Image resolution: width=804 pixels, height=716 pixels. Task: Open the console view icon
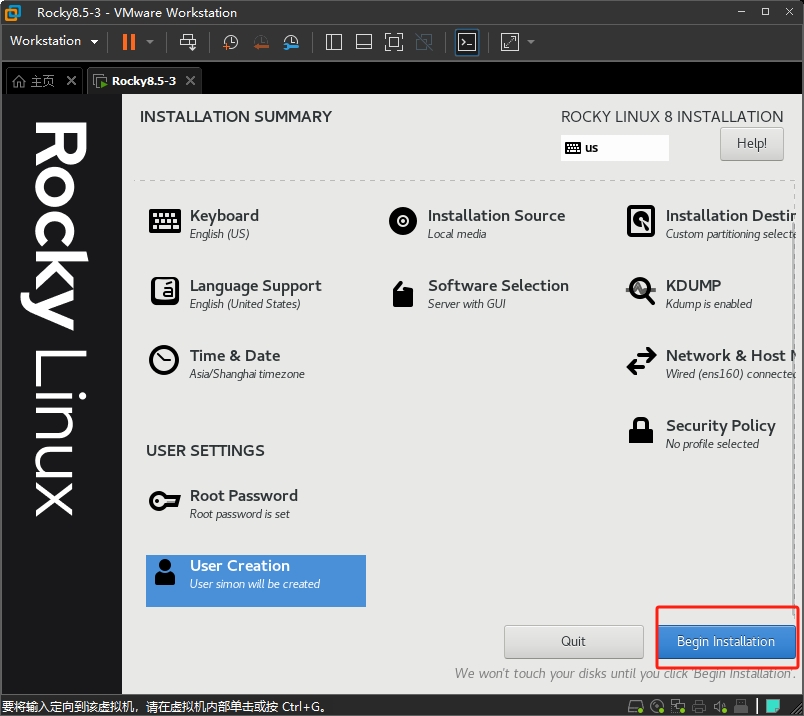[467, 42]
